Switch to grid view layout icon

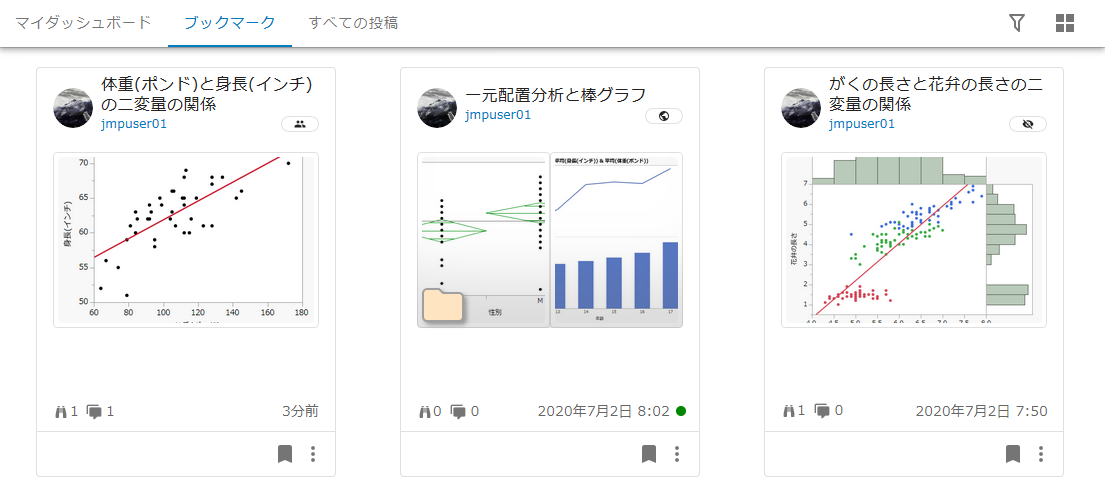pyautogui.click(x=1065, y=23)
